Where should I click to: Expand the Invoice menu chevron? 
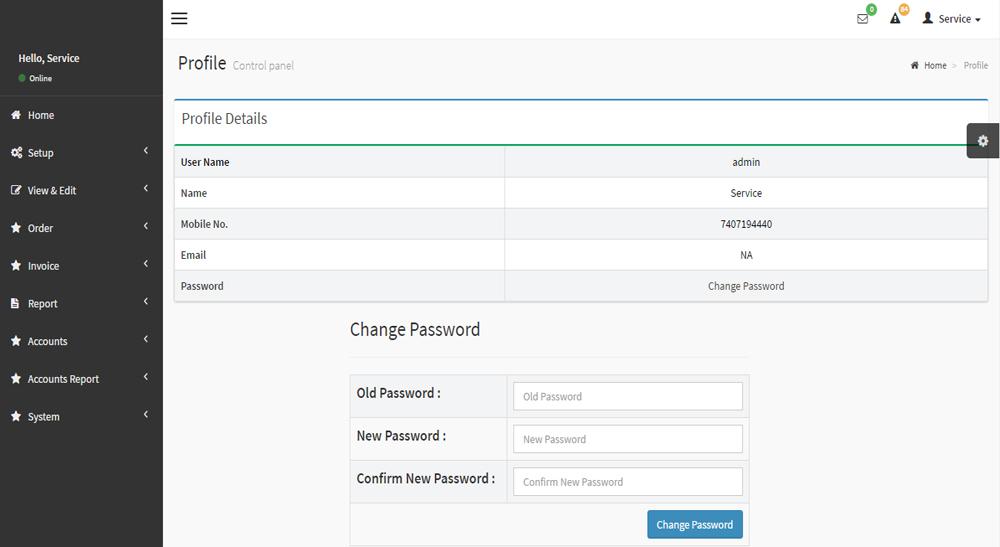146,263
